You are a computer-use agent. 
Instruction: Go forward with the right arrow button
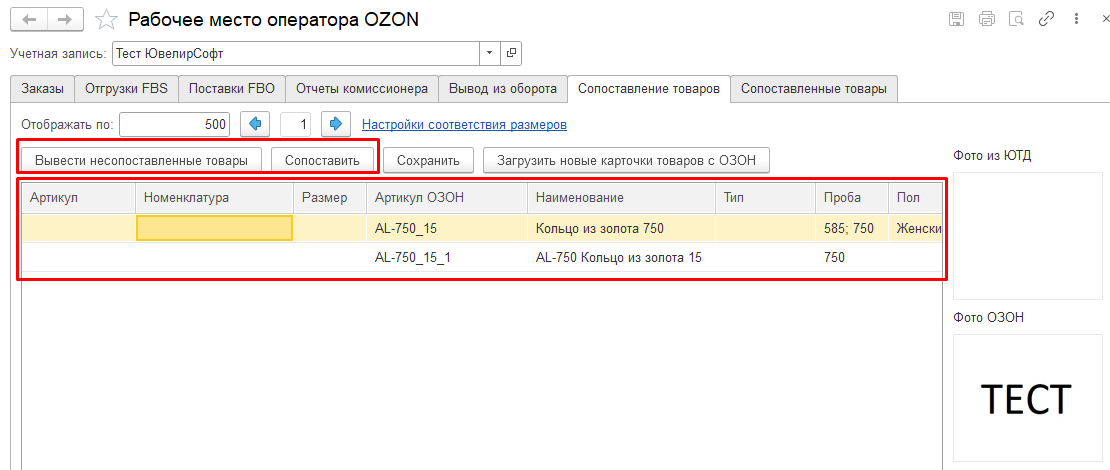(65, 19)
